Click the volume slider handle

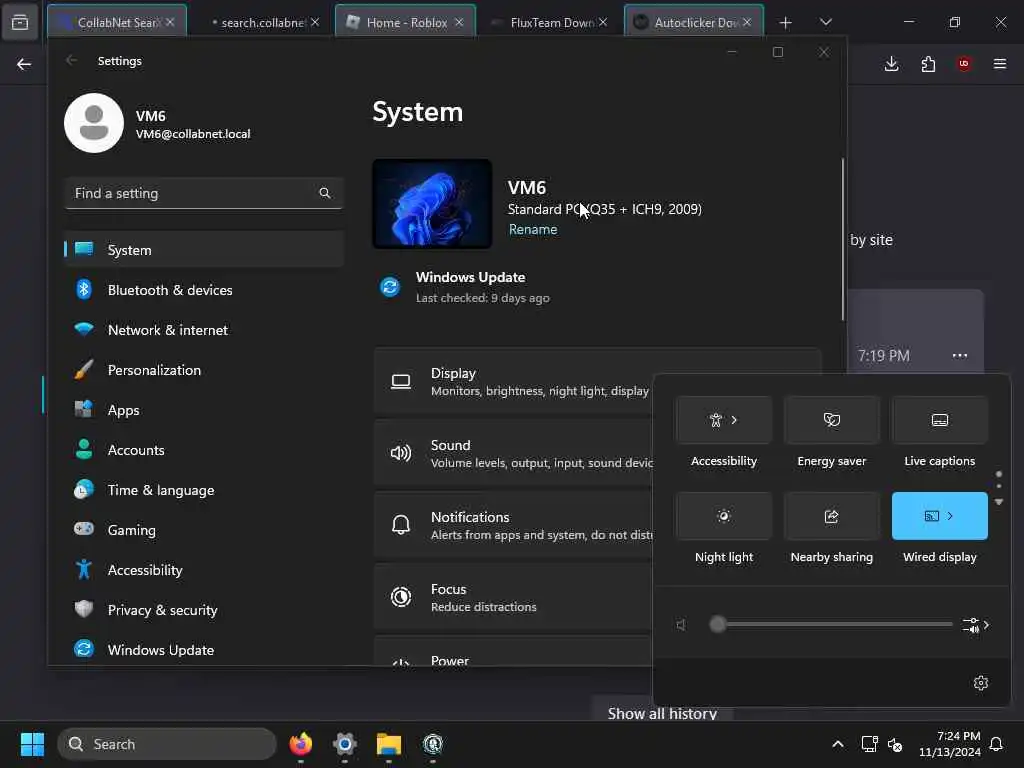pos(718,624)
